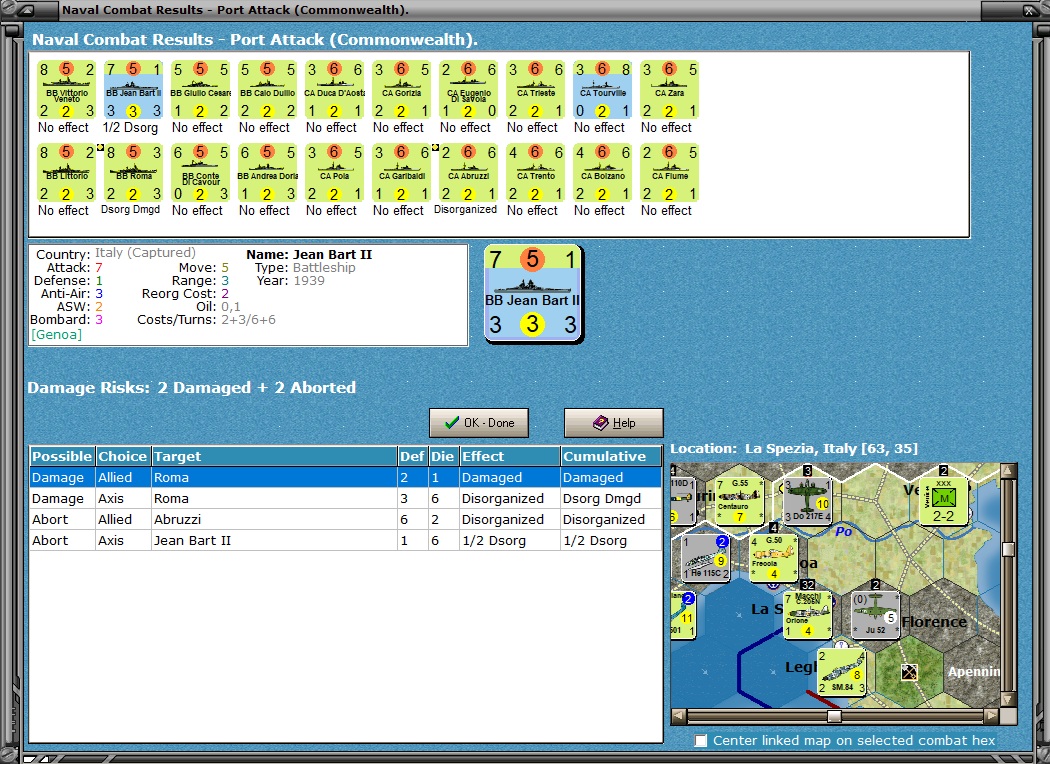This screenshot has height=764, width=1050.
Task: Choose the CA Trieste ship counter
Action: [535, 90]
